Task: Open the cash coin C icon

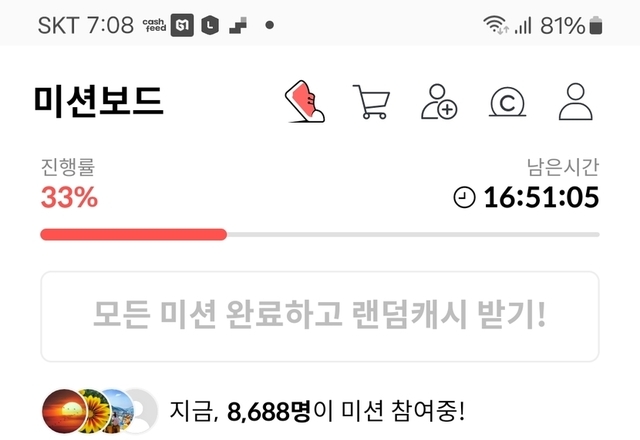Action: coord(507,102)
